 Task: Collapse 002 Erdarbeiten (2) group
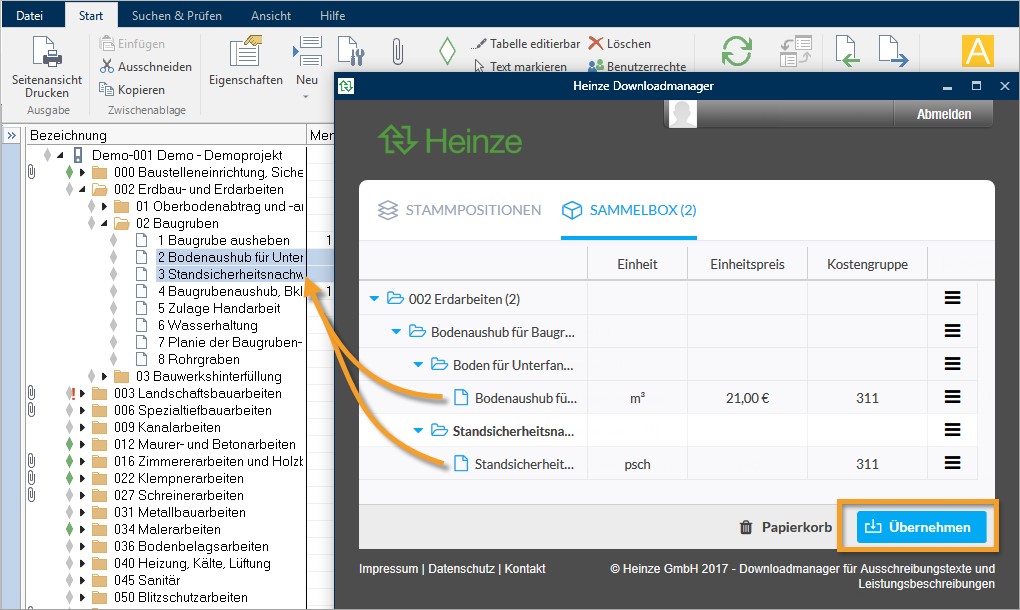(x=374, y=299)
